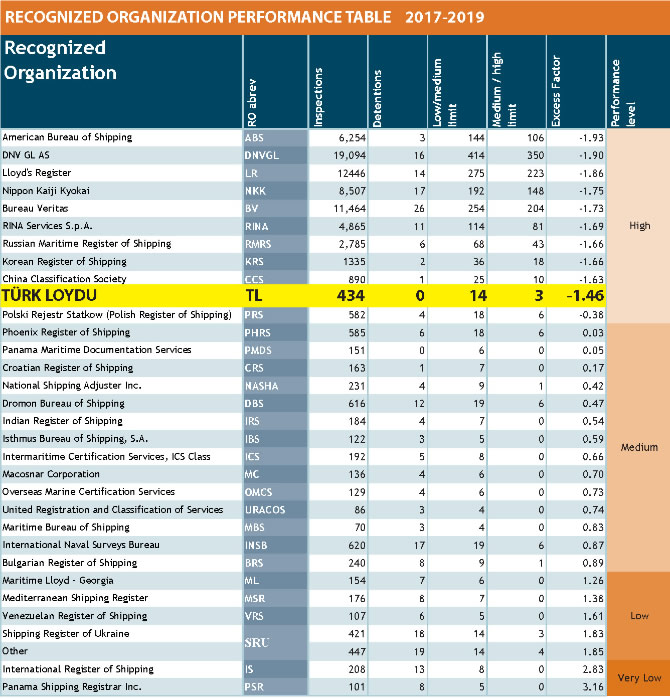Select the Medium performance level band
The image size is (670, 699).
(x=640, y=446)
